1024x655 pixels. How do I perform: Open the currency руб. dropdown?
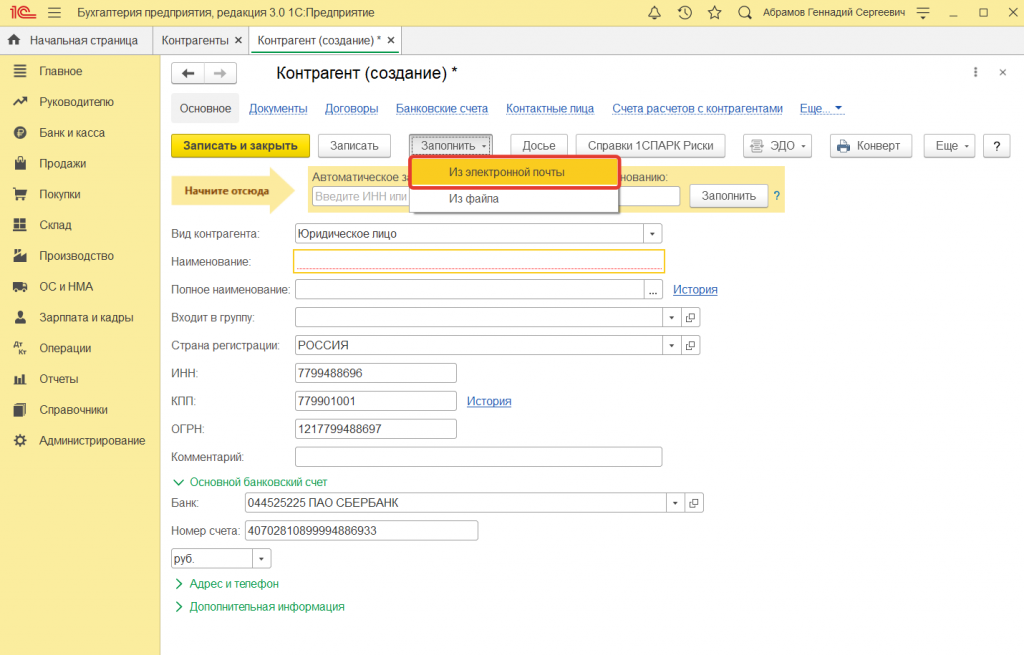[261, 559]
